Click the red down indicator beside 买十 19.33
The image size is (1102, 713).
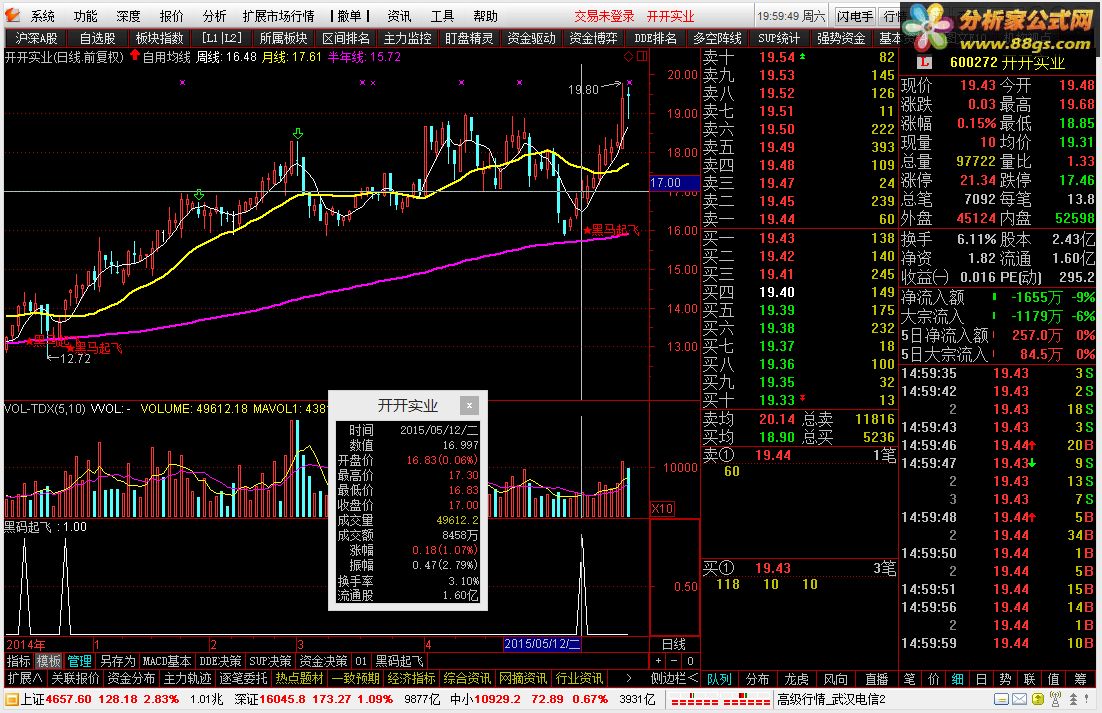pyautogui.click(x=803, y=398)
